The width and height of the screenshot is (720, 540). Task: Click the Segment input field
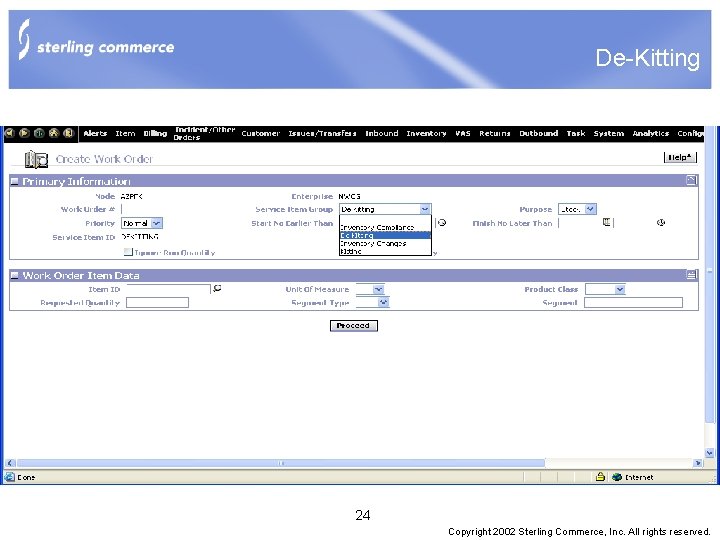pyautogui.click(x=633, y=303)
